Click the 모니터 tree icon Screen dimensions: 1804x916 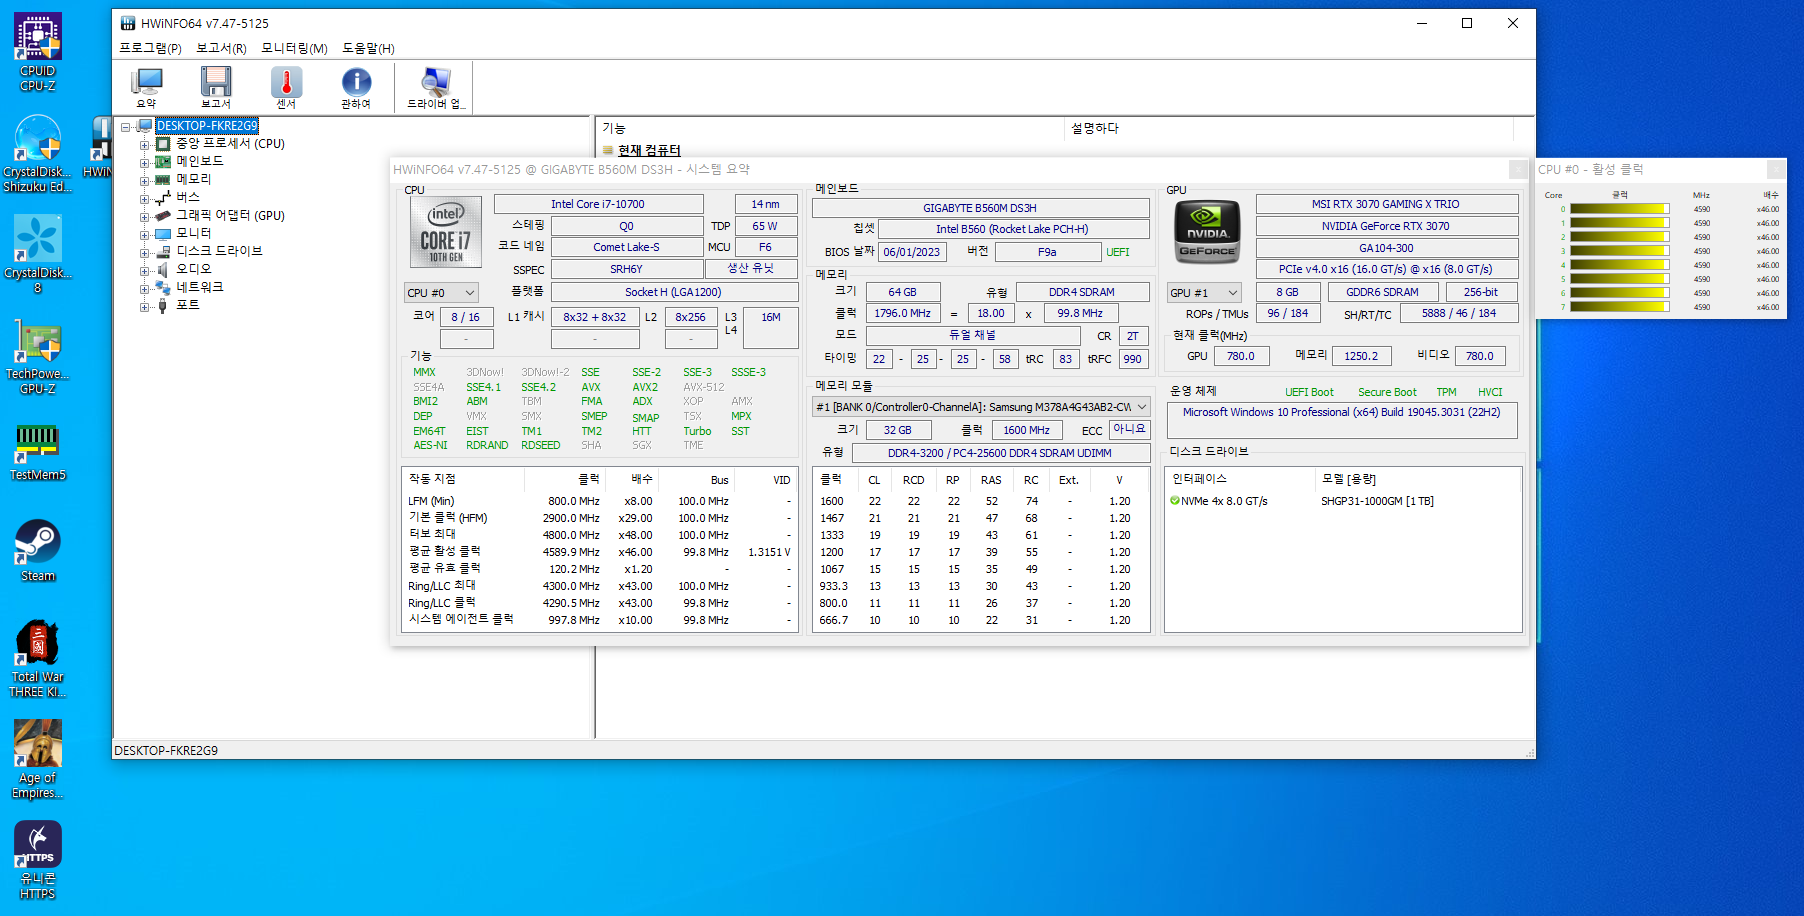[x=163, y=234]
